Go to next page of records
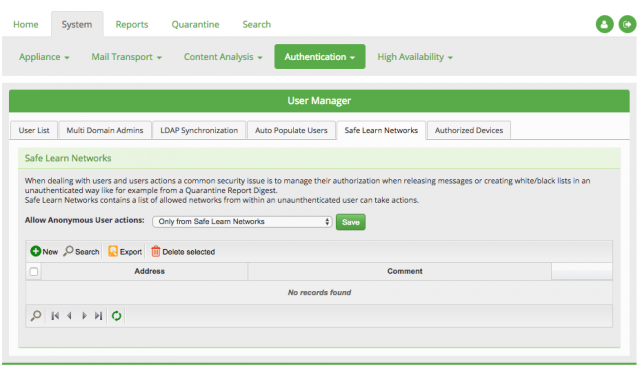Screen dimensions: 640x371 pyautogui.click(x=84, y=315)
